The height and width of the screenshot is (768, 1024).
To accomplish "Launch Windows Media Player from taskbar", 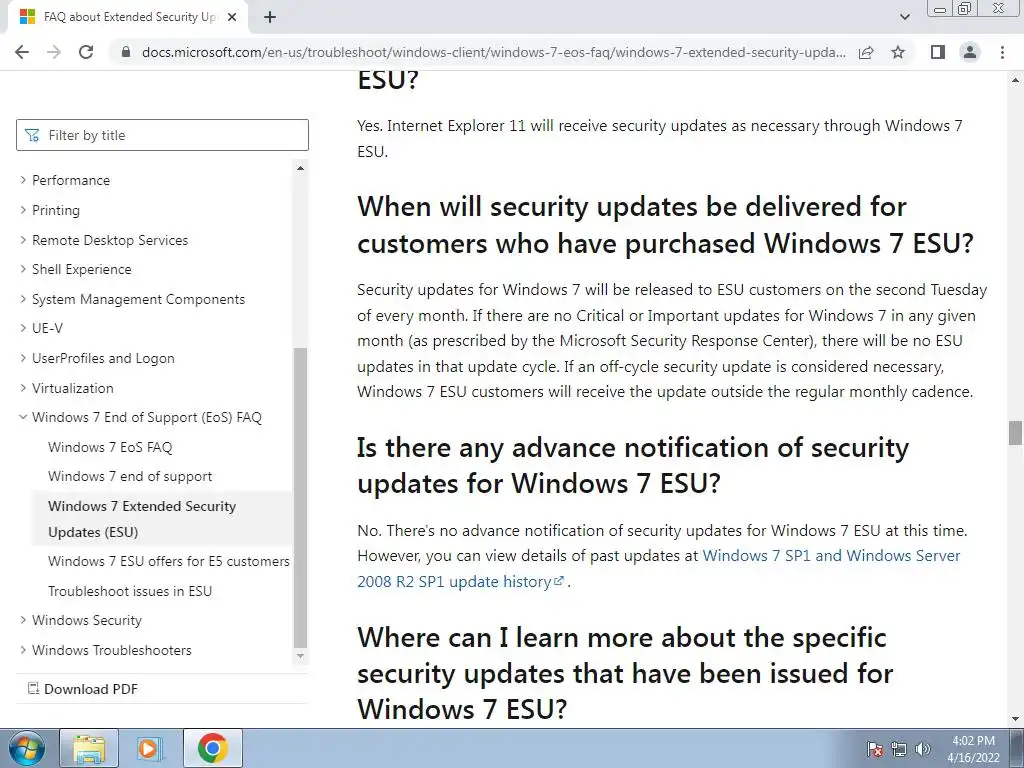I will tap(151, 748).
